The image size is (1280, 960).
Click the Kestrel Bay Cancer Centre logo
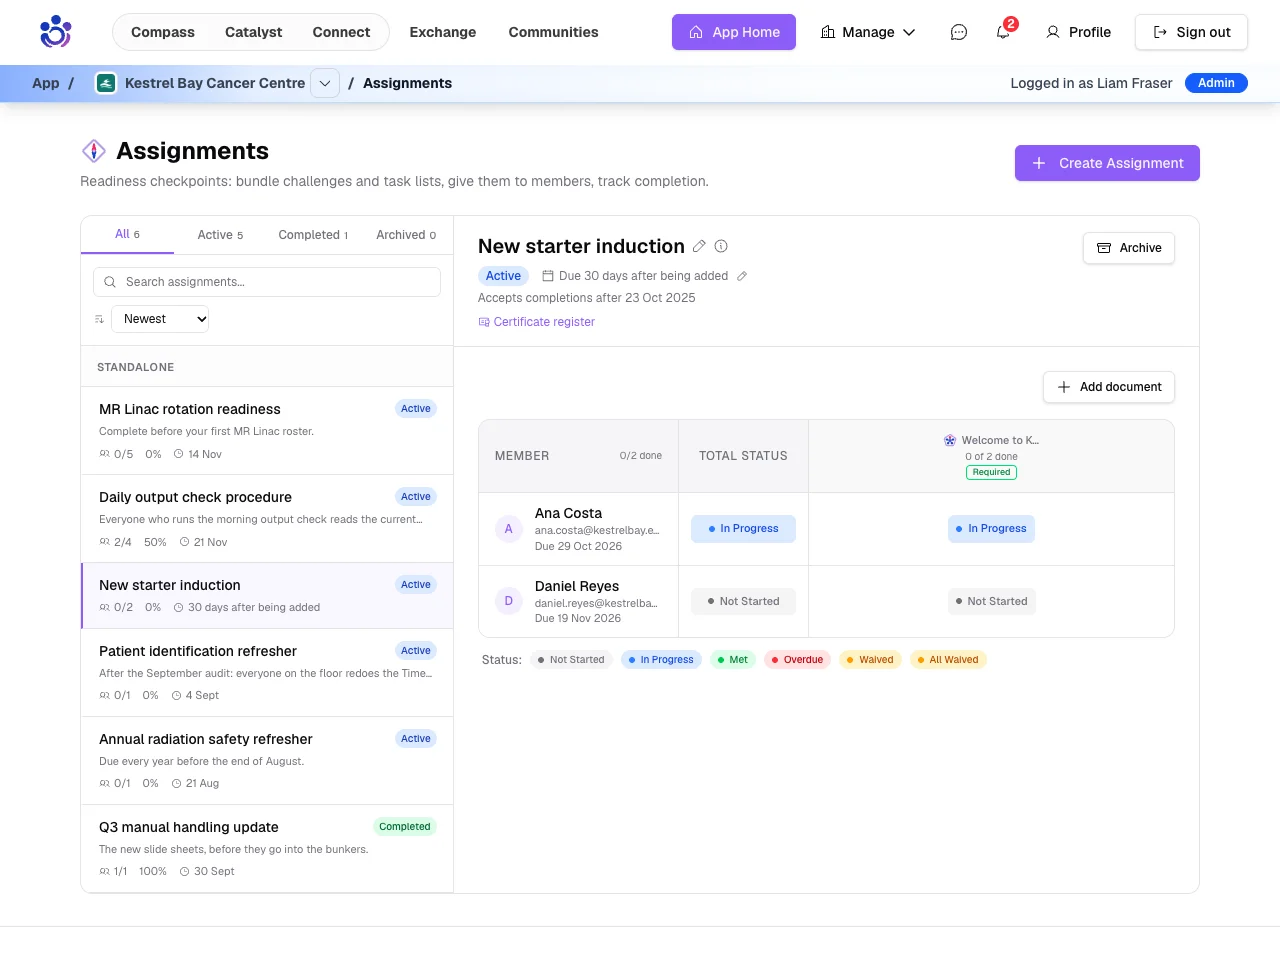(106, 83)
